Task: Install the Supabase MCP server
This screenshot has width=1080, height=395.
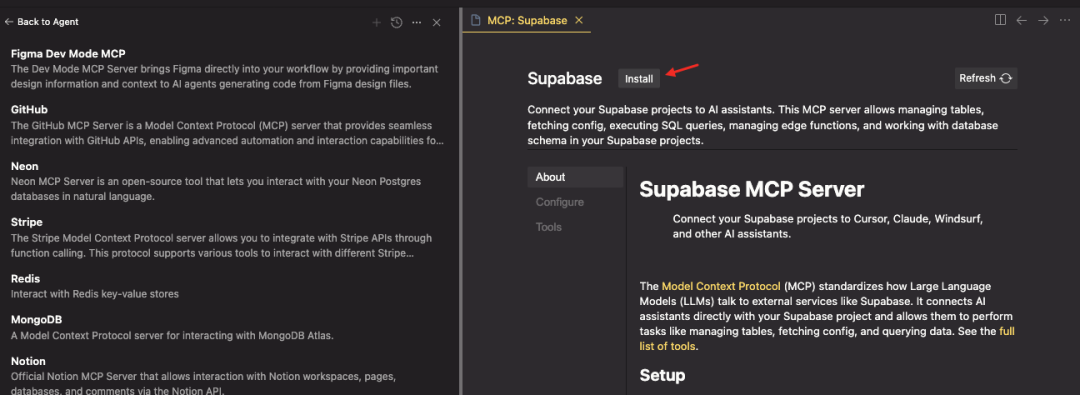Action: click(x=639, y=79)
